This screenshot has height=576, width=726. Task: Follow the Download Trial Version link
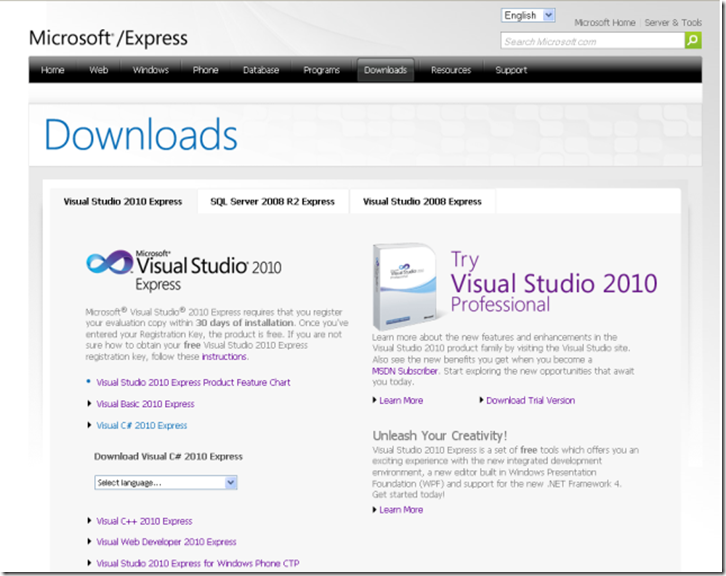[x=530, y=400]
